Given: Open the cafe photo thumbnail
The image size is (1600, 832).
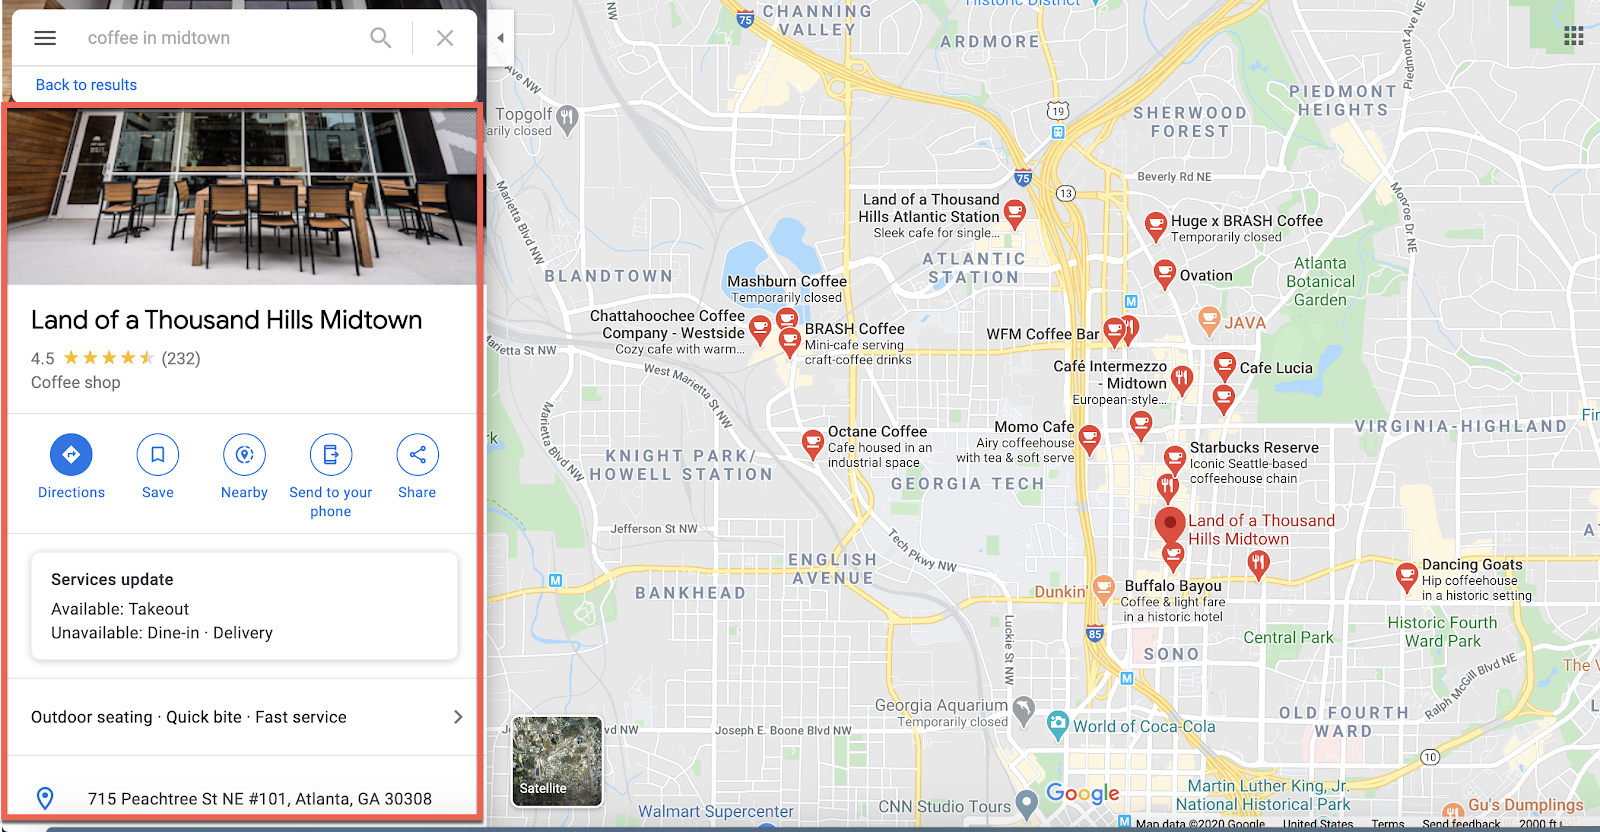Looking at the screenshot, I should point(242,197).
